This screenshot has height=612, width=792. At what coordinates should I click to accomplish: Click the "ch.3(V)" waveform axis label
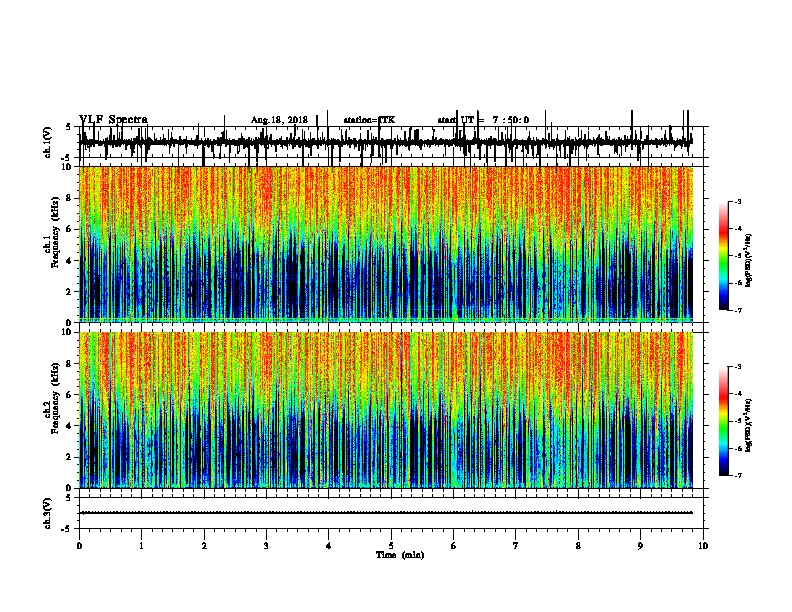click(47, 513)
